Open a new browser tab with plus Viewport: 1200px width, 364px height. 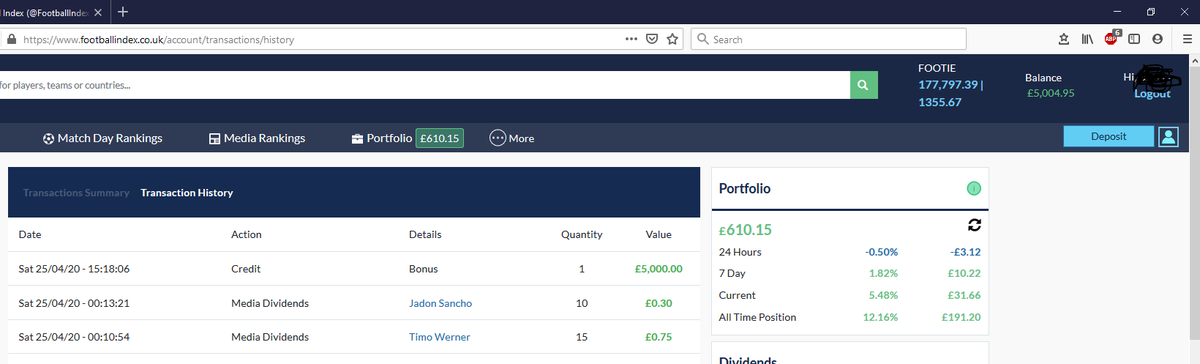click(x=122, y=12)
